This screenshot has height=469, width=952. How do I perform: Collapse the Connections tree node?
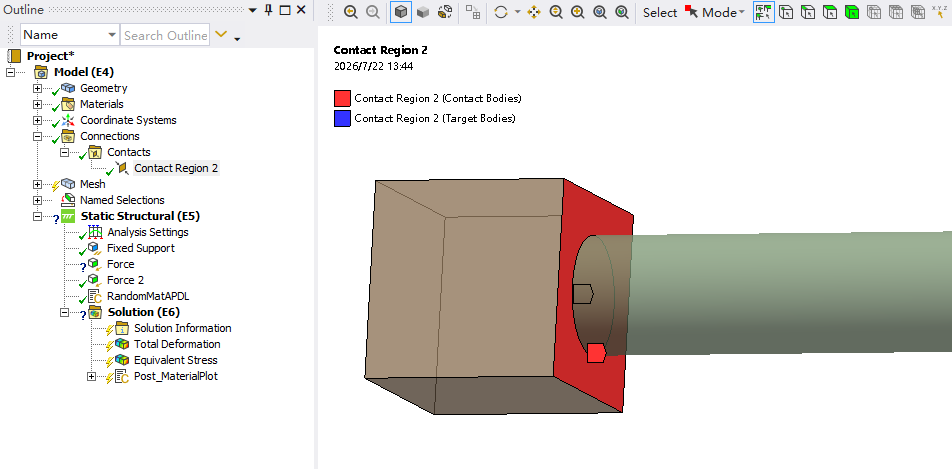point(38,136)
